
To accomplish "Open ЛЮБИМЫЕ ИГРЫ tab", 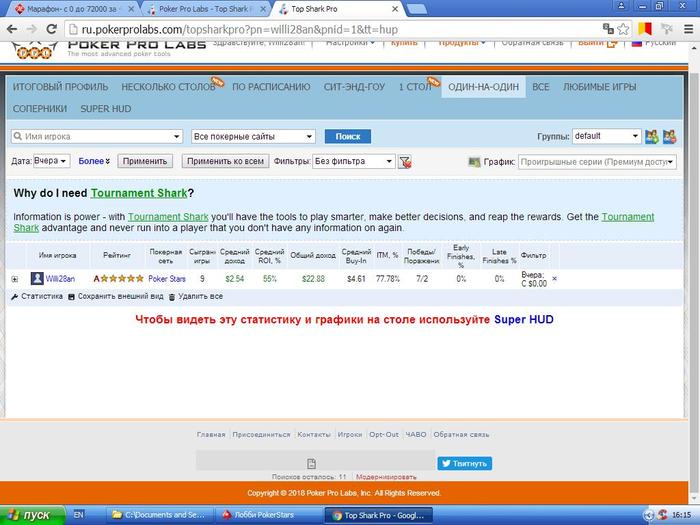I will (x=600, y=87).
